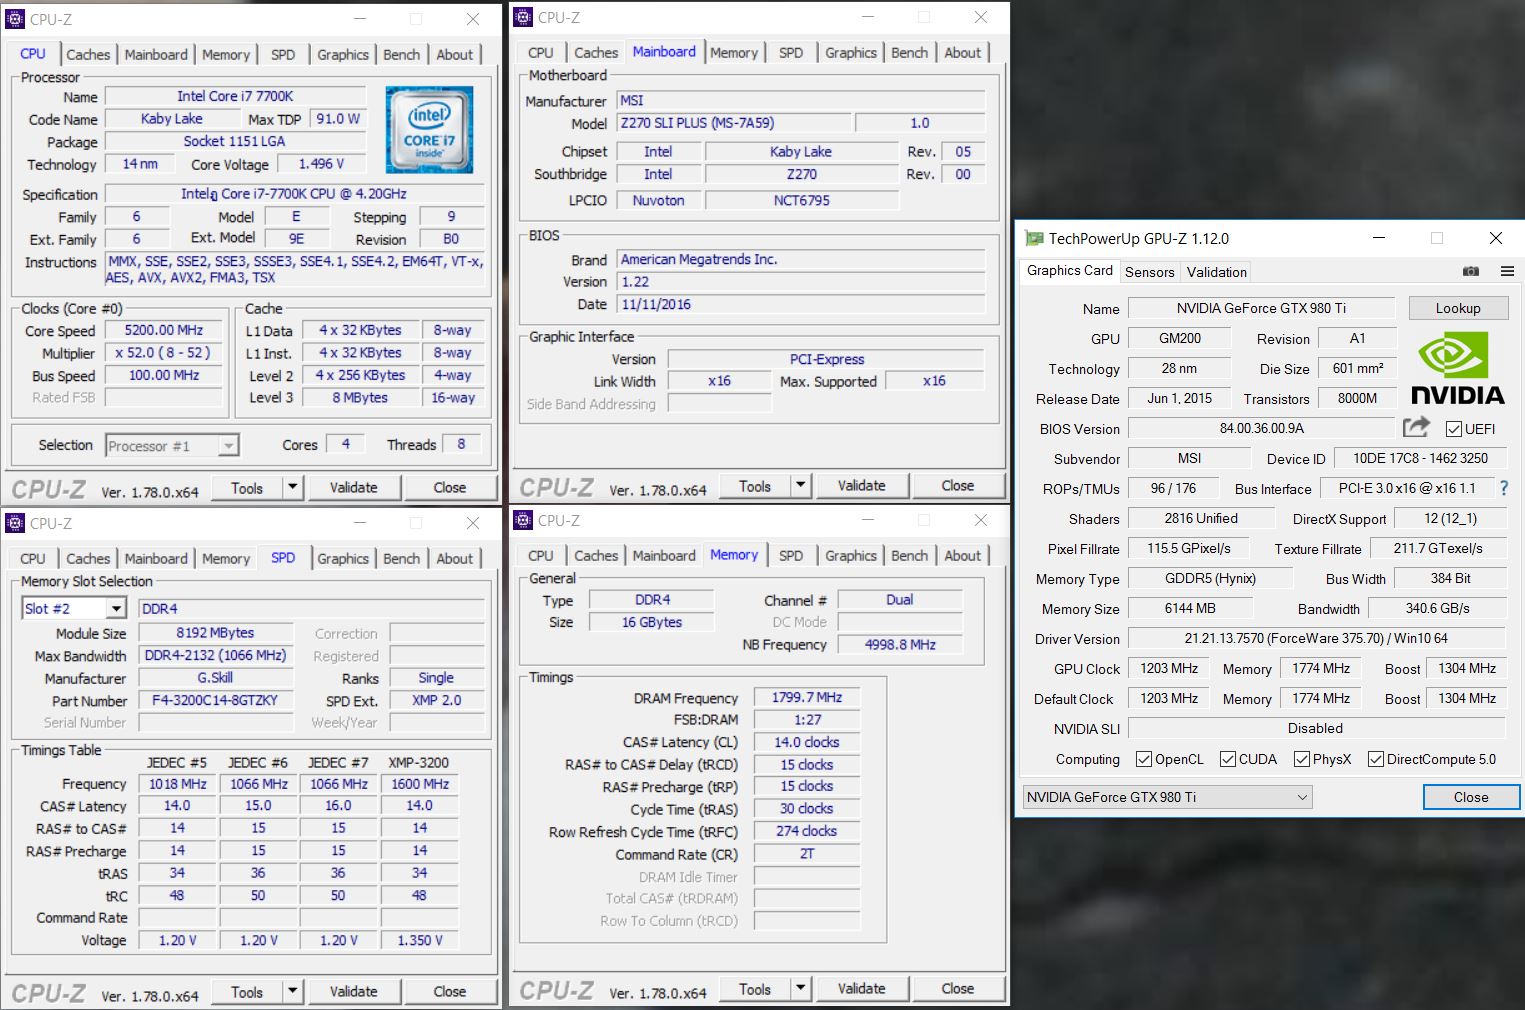Open the Slot #2 memory slot dropdown

(116, 608)
